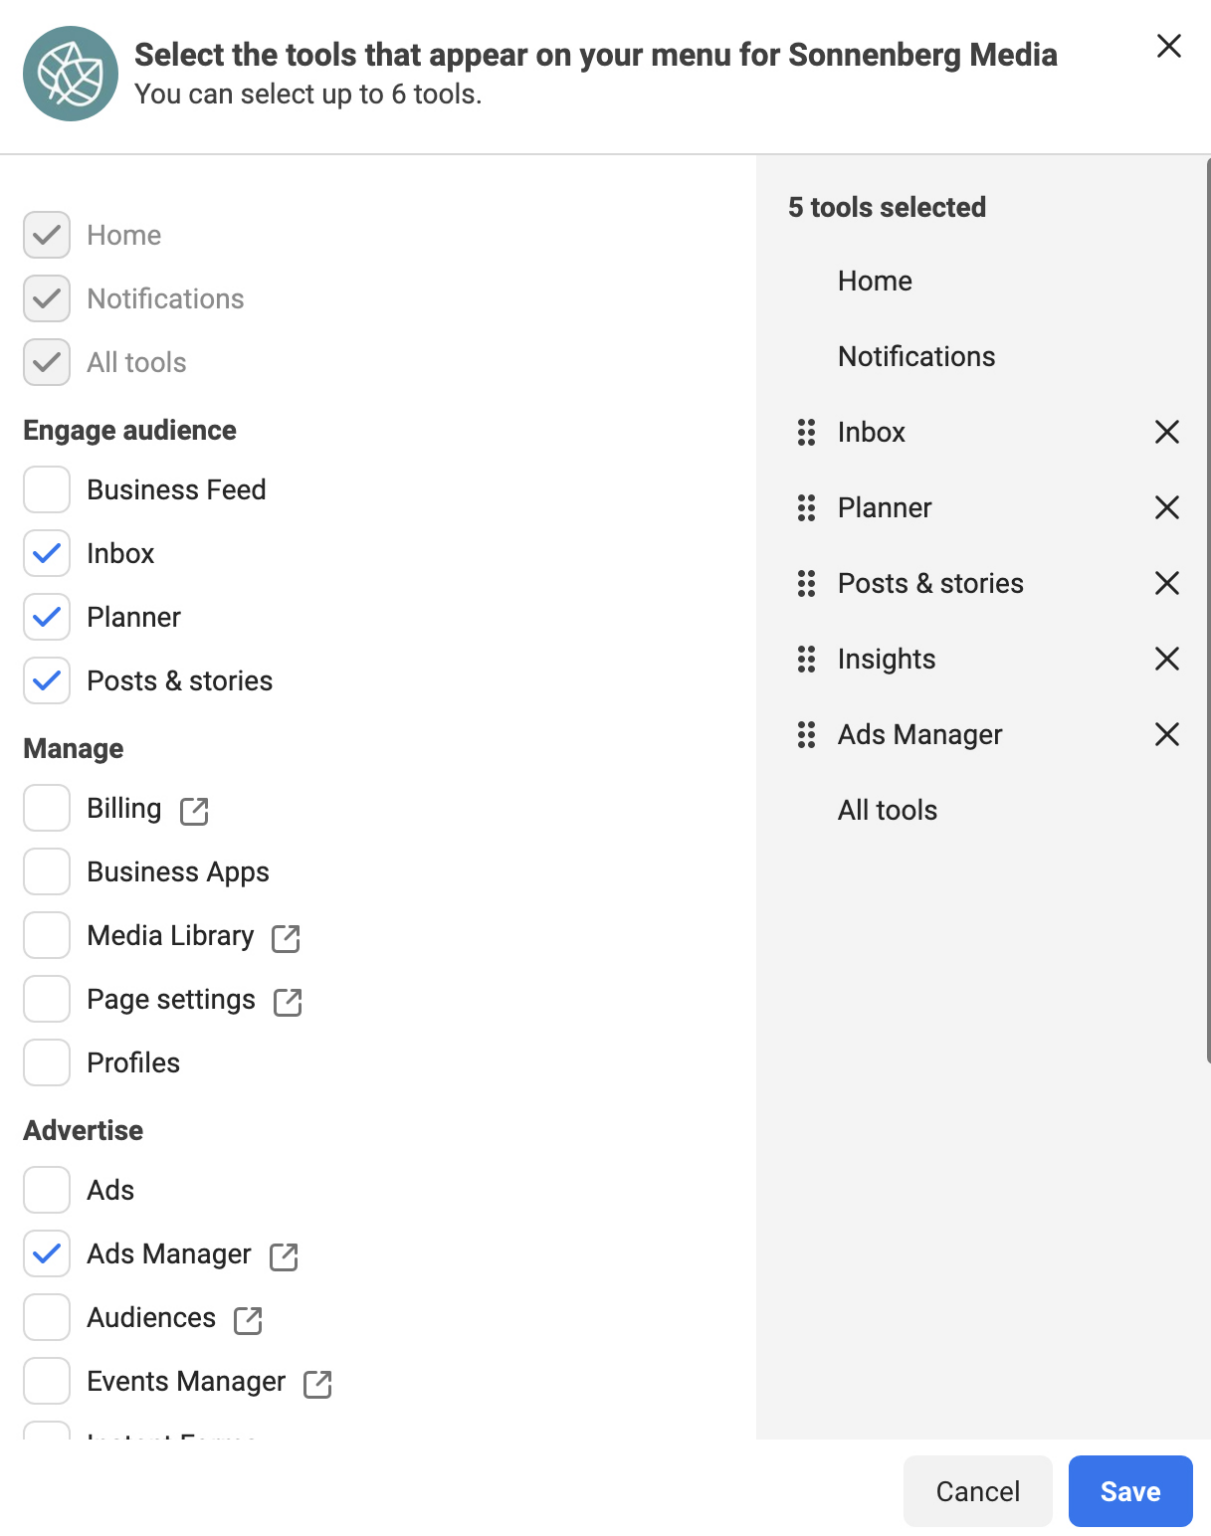The width and height of the screenshot is (1211, 1536).
Task: Tick the Media Library checkbox
Action: point(47,936)
